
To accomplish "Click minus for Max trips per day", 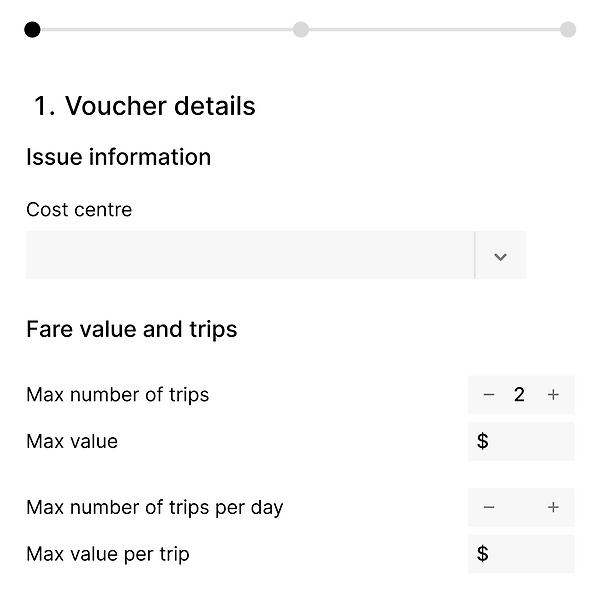I will 489,508.
